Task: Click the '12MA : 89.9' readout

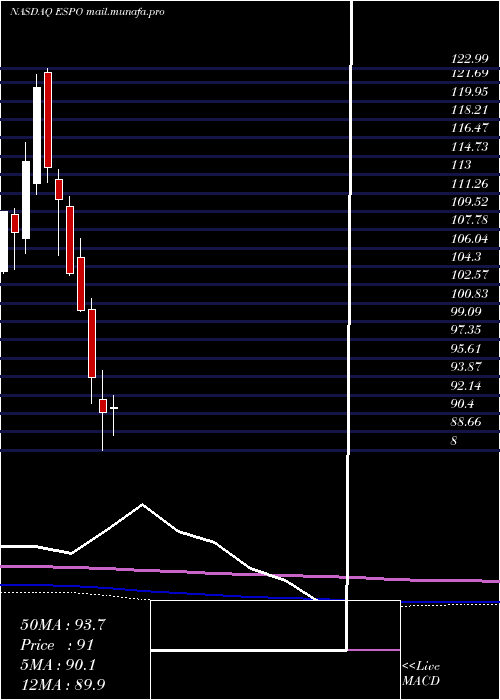Action: coord(63,685)
